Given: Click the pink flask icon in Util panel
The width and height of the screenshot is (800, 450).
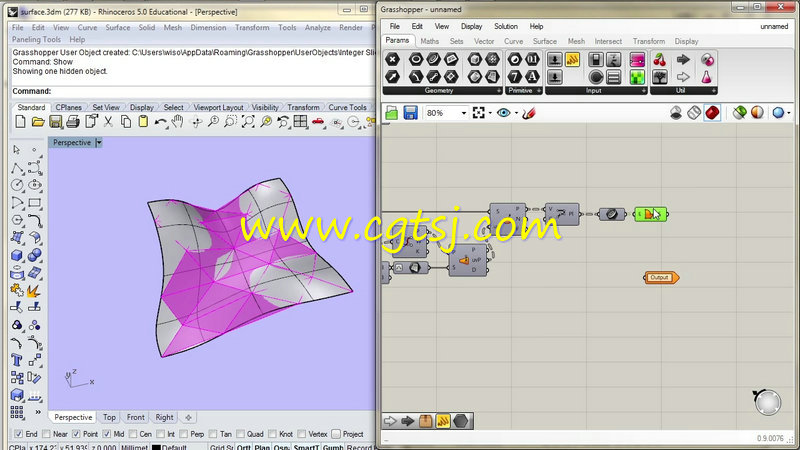Looking at the screenshot, I should point(706,77).
